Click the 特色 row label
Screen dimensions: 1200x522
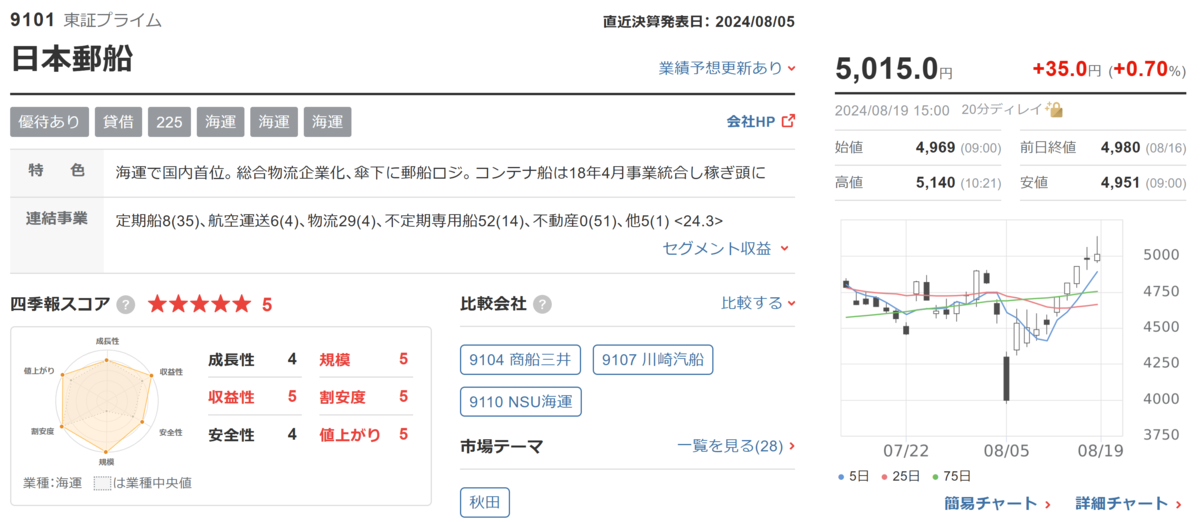[x=57, y=171]
